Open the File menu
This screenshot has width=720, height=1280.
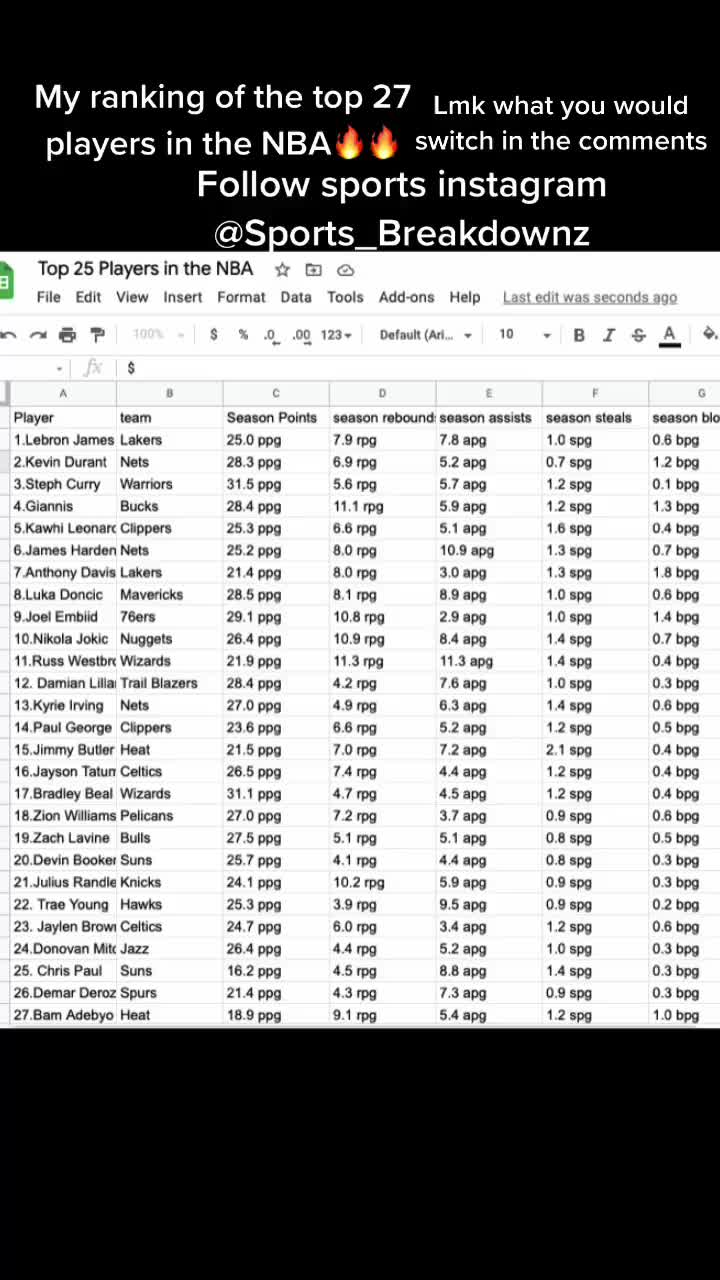pos(48,297)
